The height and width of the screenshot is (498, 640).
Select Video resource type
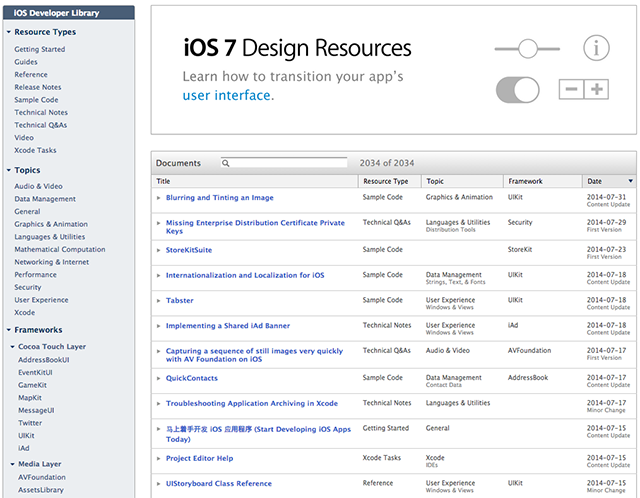point(24,138)
